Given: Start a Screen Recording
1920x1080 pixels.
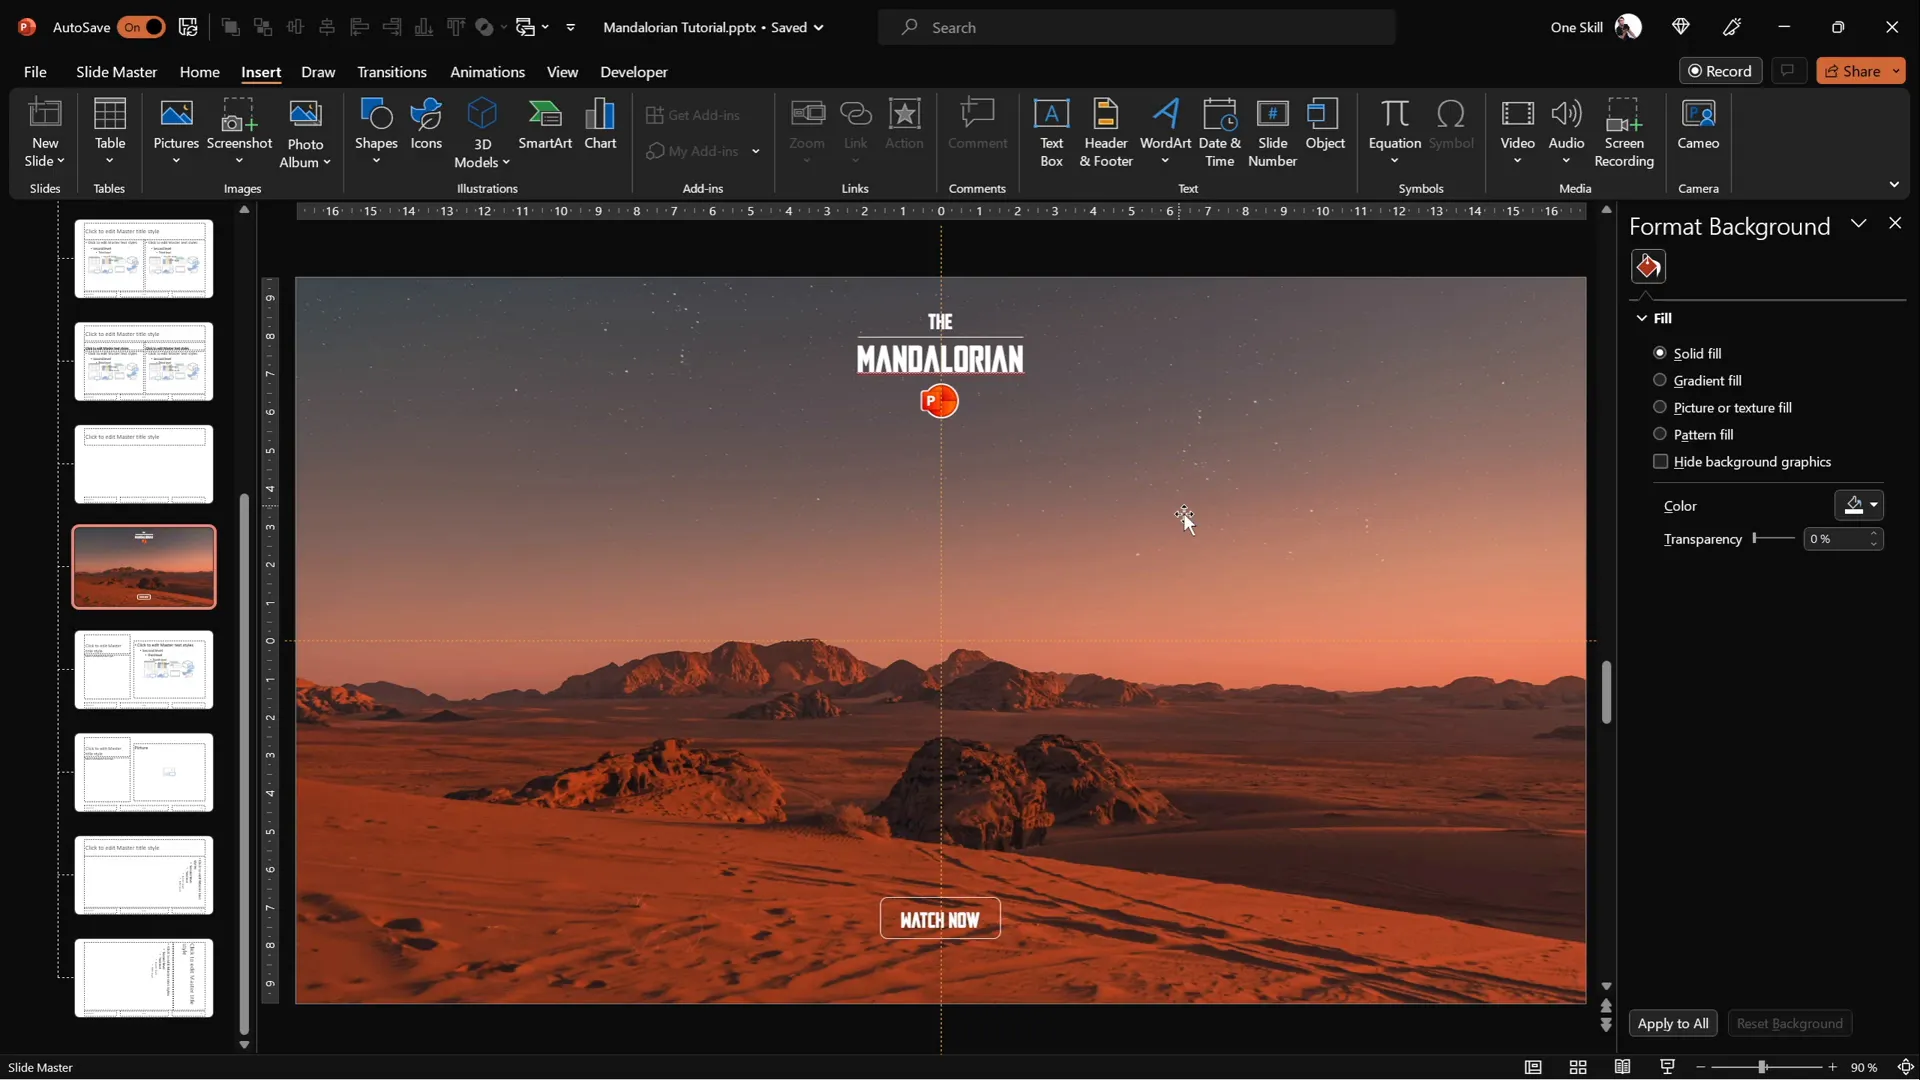Looking at the screenshot, I should click(1623, 132).
